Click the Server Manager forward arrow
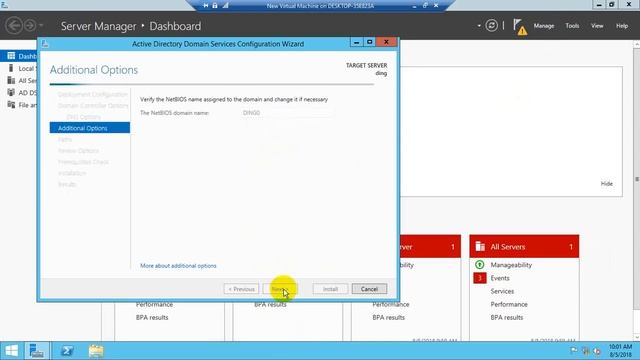 (30, 26)
